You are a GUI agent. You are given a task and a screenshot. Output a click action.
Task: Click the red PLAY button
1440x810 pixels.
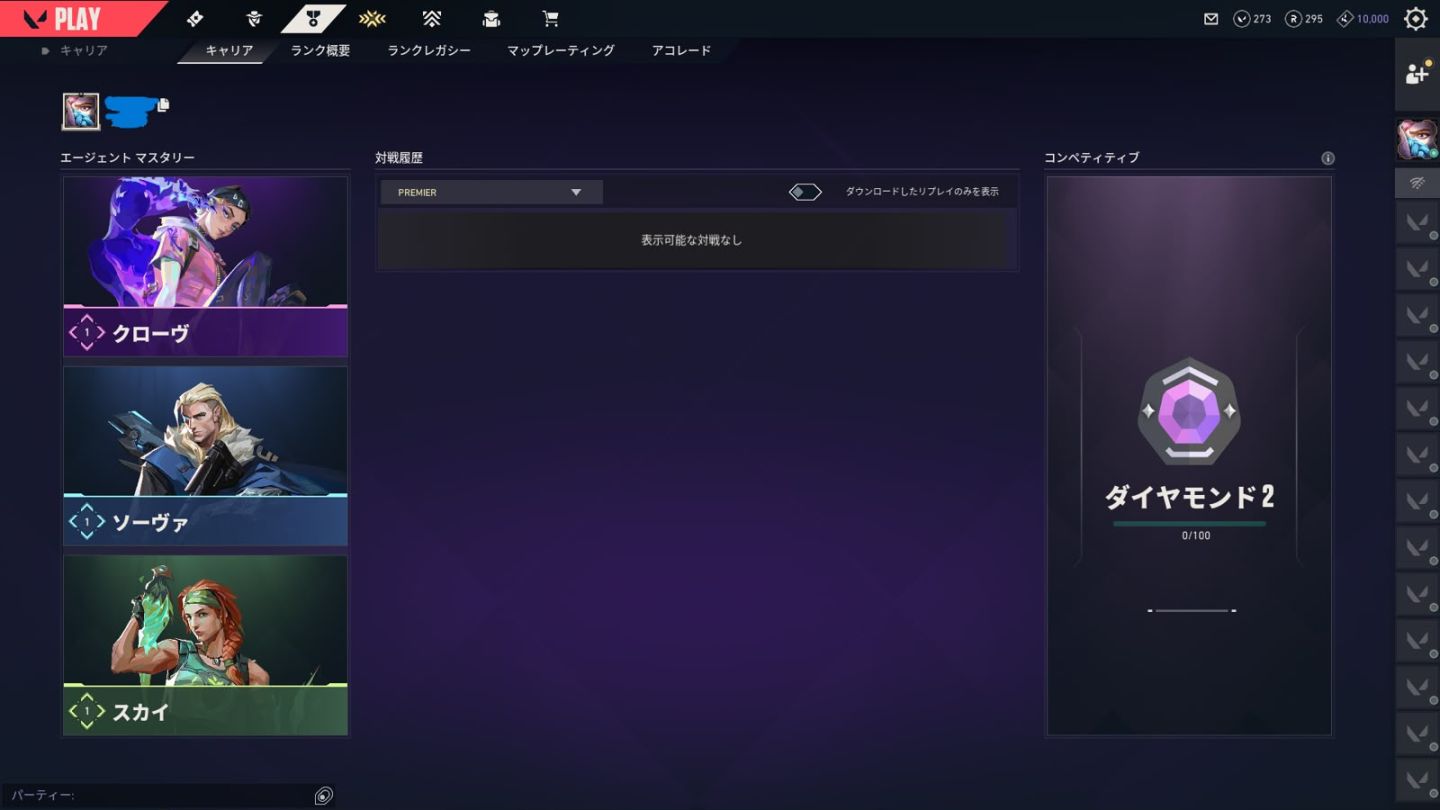(78, 18)
